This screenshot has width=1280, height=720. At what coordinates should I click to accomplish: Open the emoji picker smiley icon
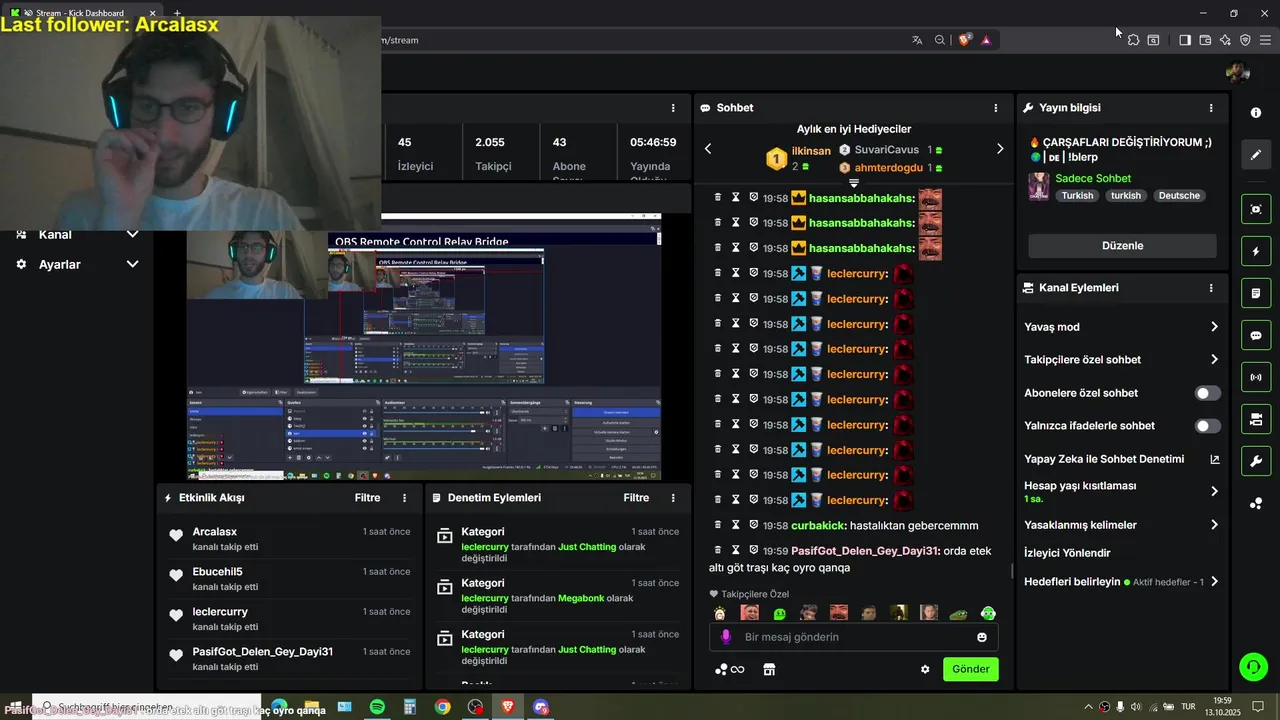[982, 637]
